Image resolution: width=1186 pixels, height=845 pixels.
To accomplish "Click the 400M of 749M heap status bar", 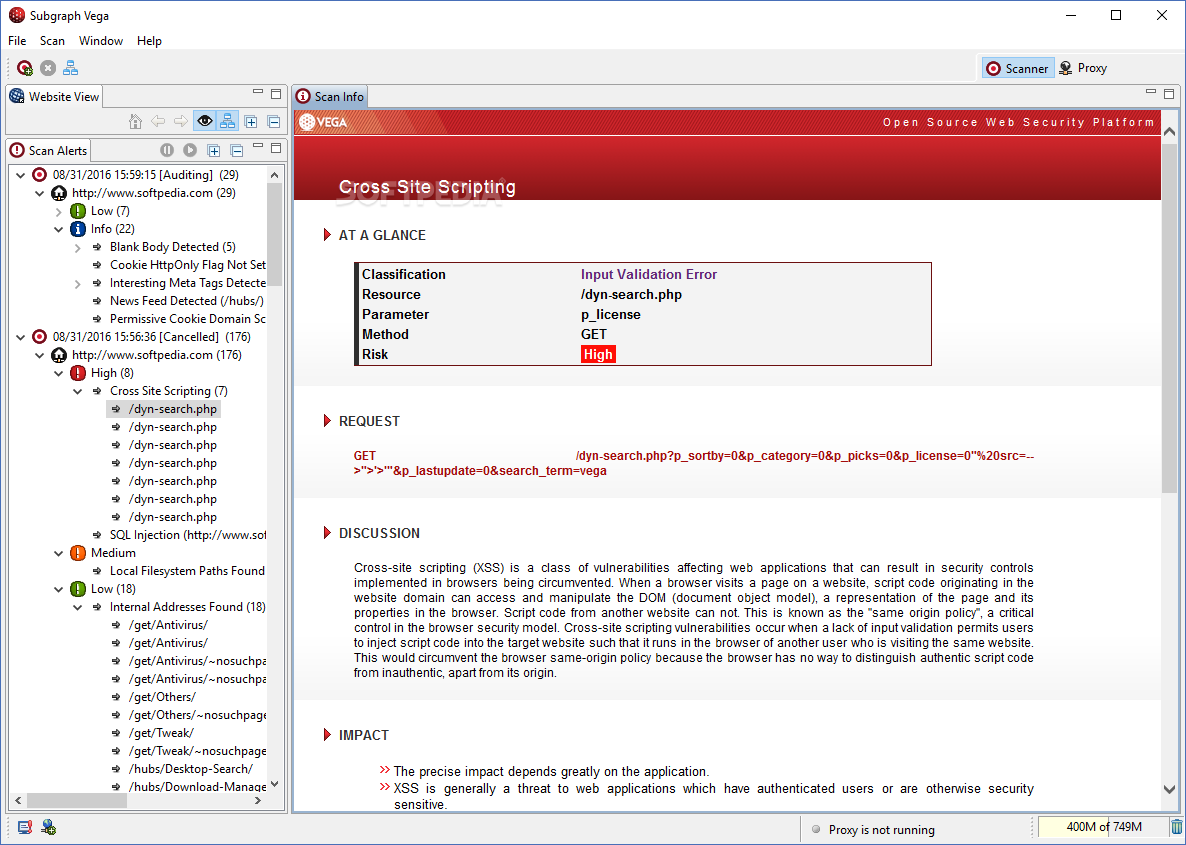I will (1103, 827).
